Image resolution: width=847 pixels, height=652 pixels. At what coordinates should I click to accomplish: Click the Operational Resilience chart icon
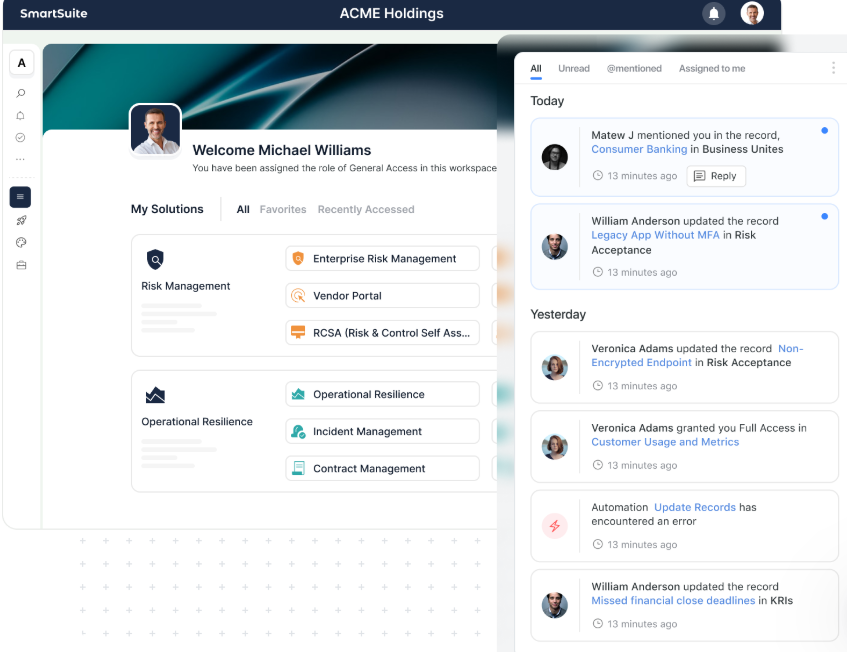[x=155, y=395]
